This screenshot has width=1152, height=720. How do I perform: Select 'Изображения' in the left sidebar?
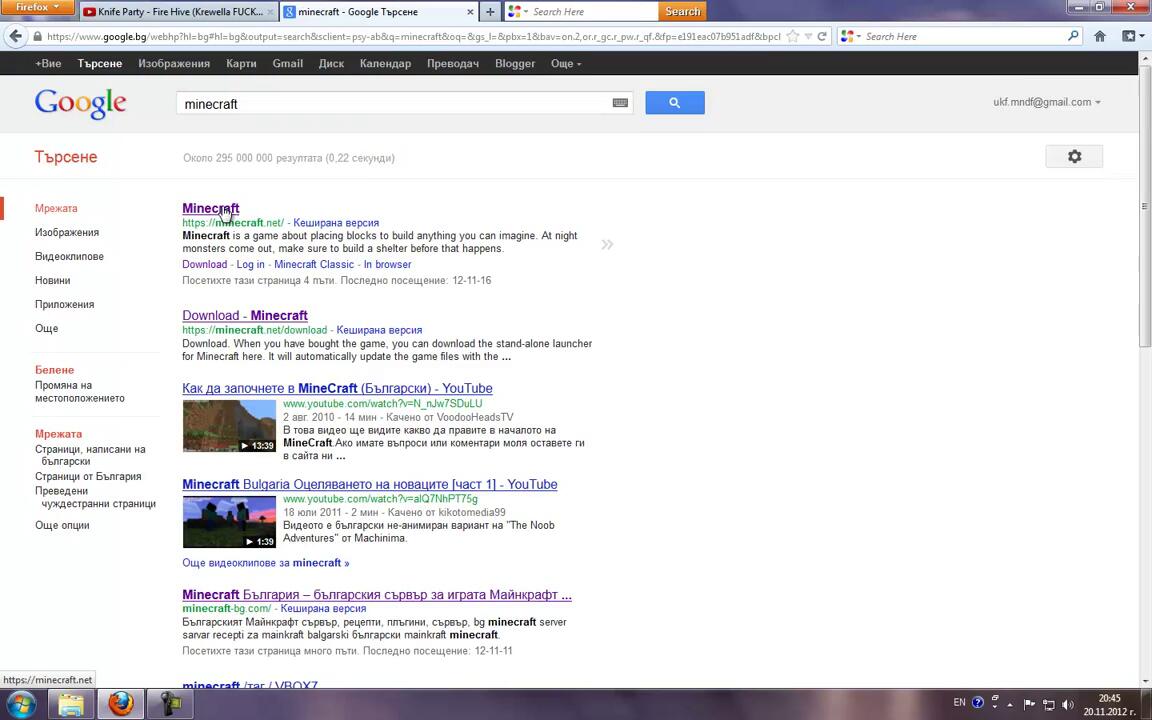pyautogui.click(x=67, y=232)
